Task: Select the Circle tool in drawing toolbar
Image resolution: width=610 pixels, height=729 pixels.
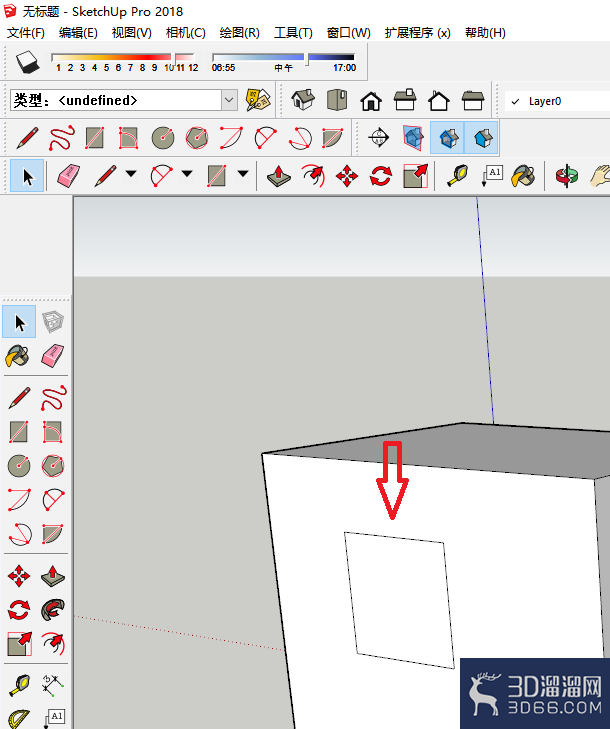Action: pyautogui.click(x=163, y=138)
